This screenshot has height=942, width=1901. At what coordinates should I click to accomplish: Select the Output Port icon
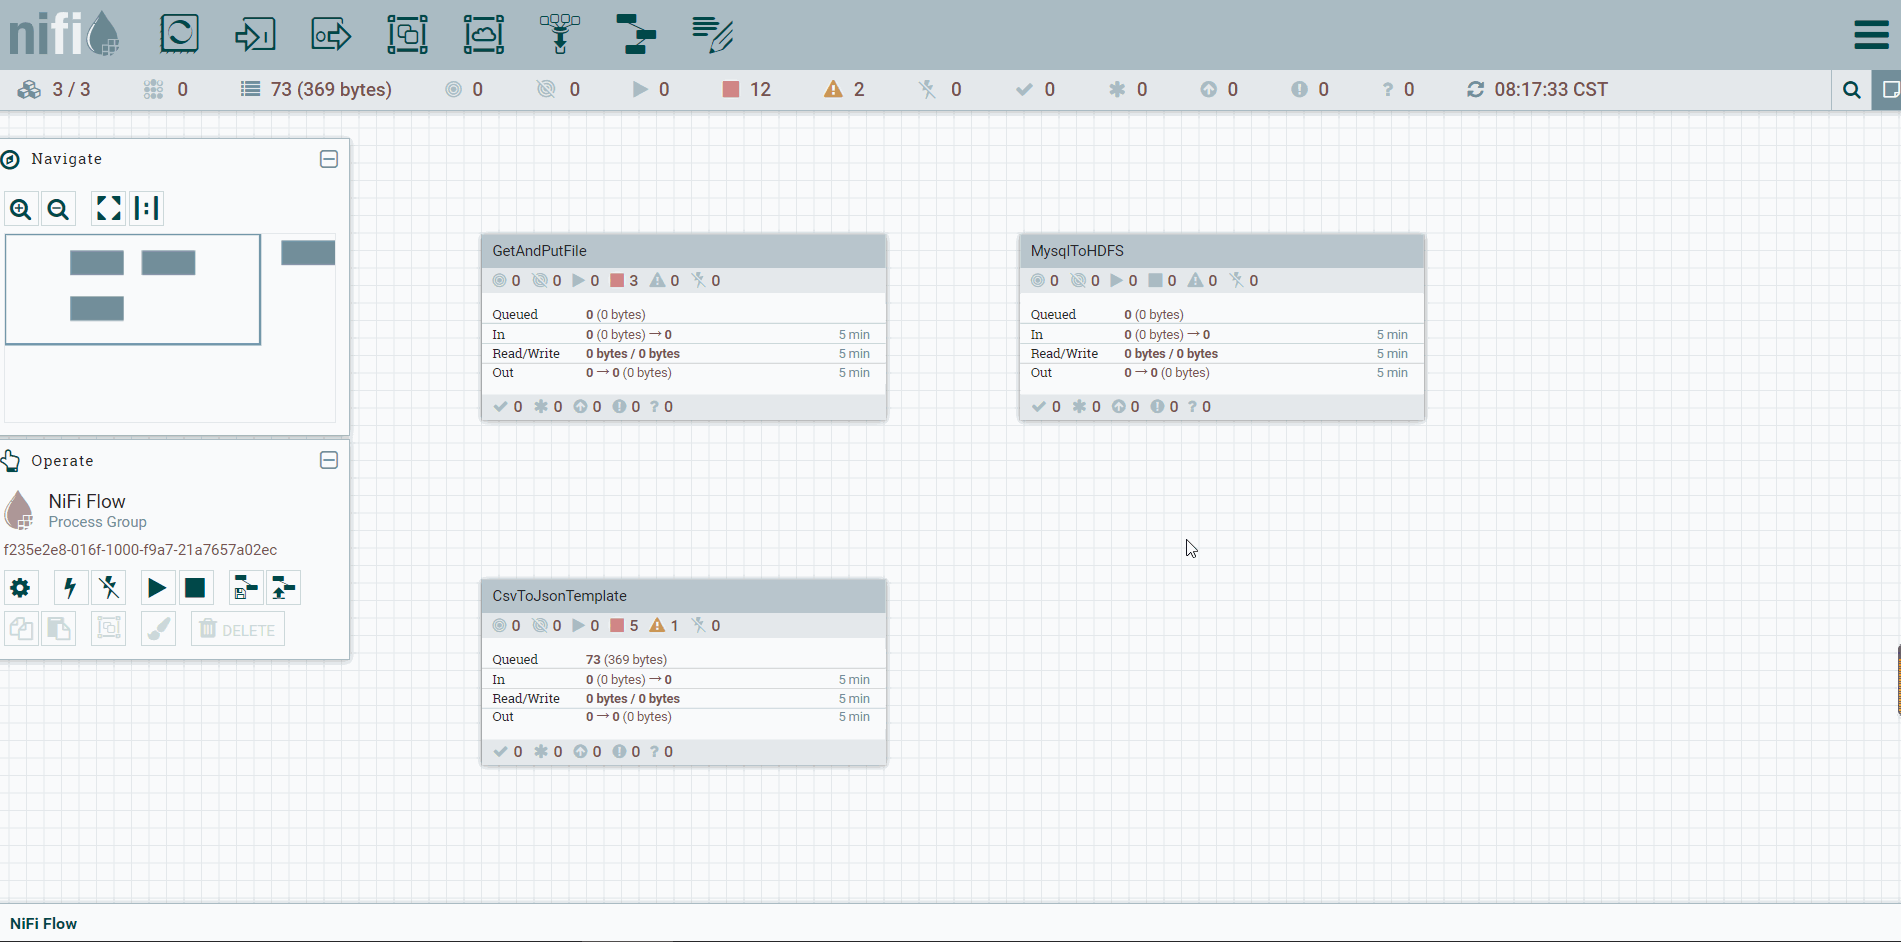pos(331,34)
